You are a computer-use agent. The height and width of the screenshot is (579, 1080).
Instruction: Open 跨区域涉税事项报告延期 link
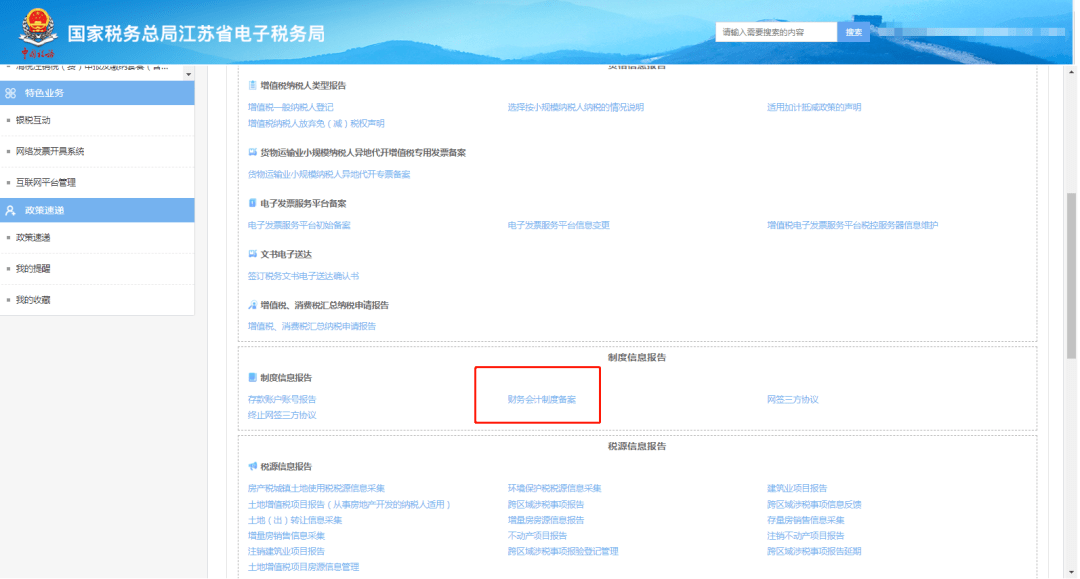814,551
